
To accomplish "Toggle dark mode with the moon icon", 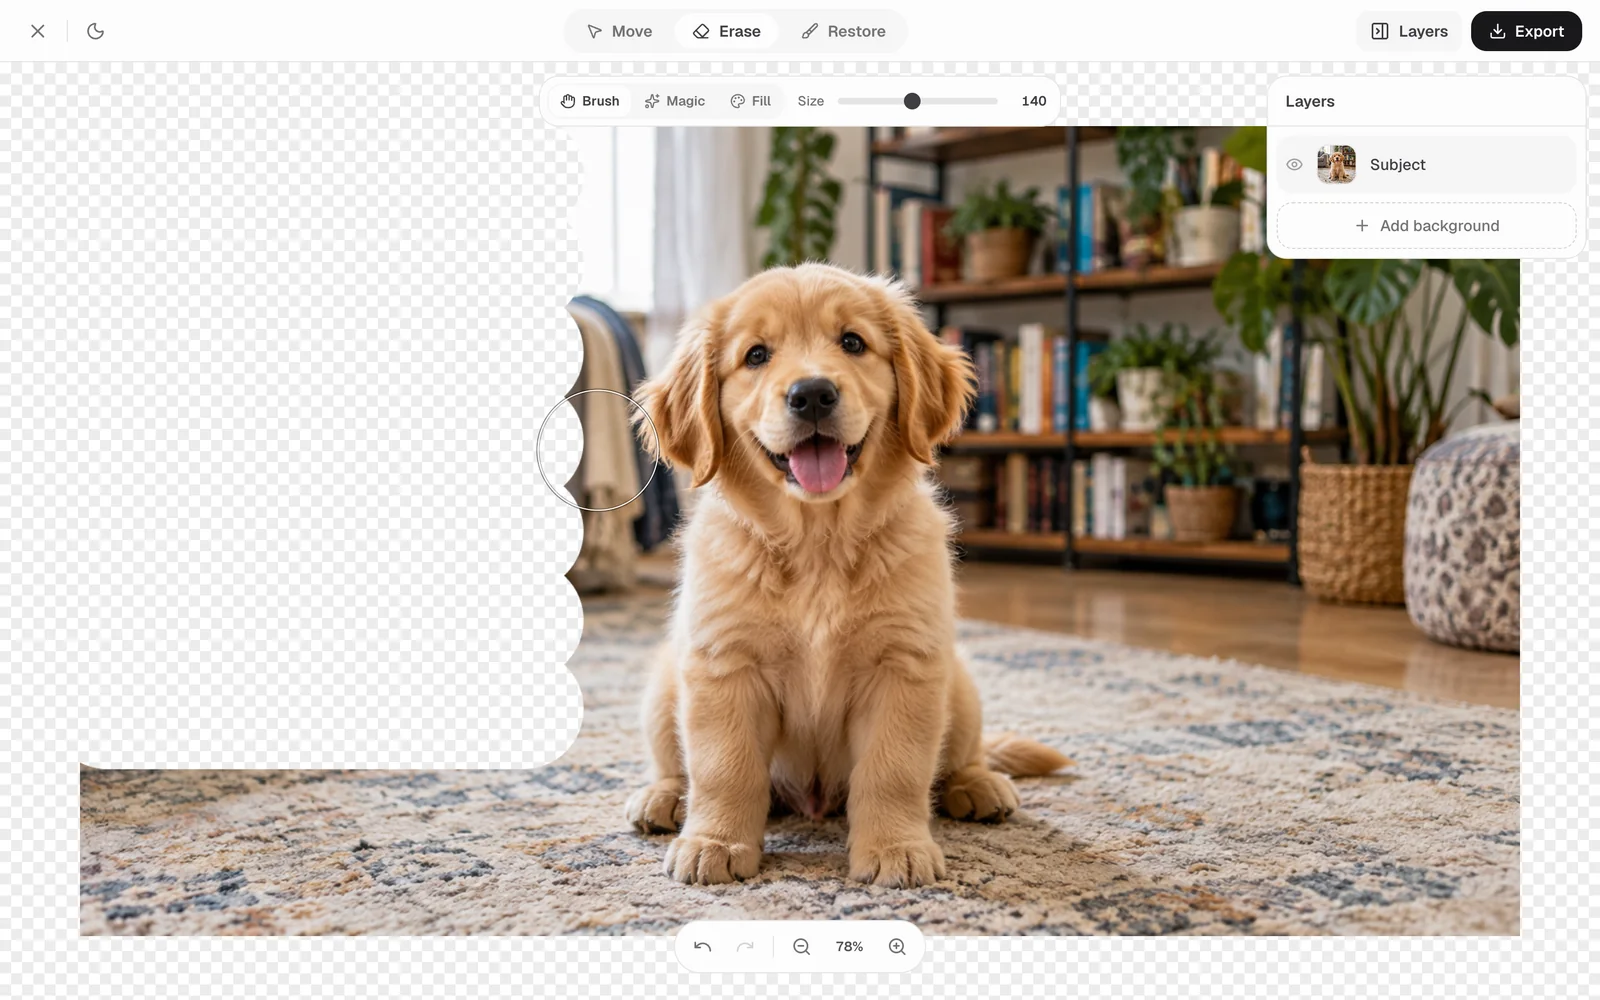I will coord(96,31).
